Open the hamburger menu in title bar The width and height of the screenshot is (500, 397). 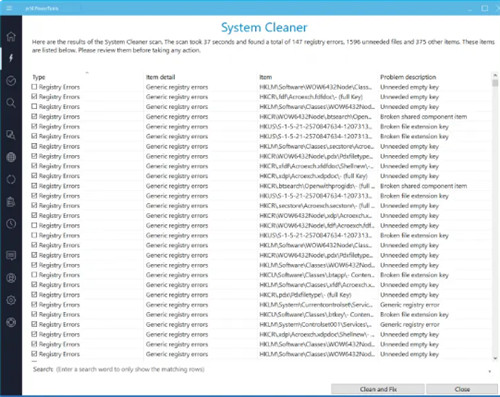[x=9, y=8]
